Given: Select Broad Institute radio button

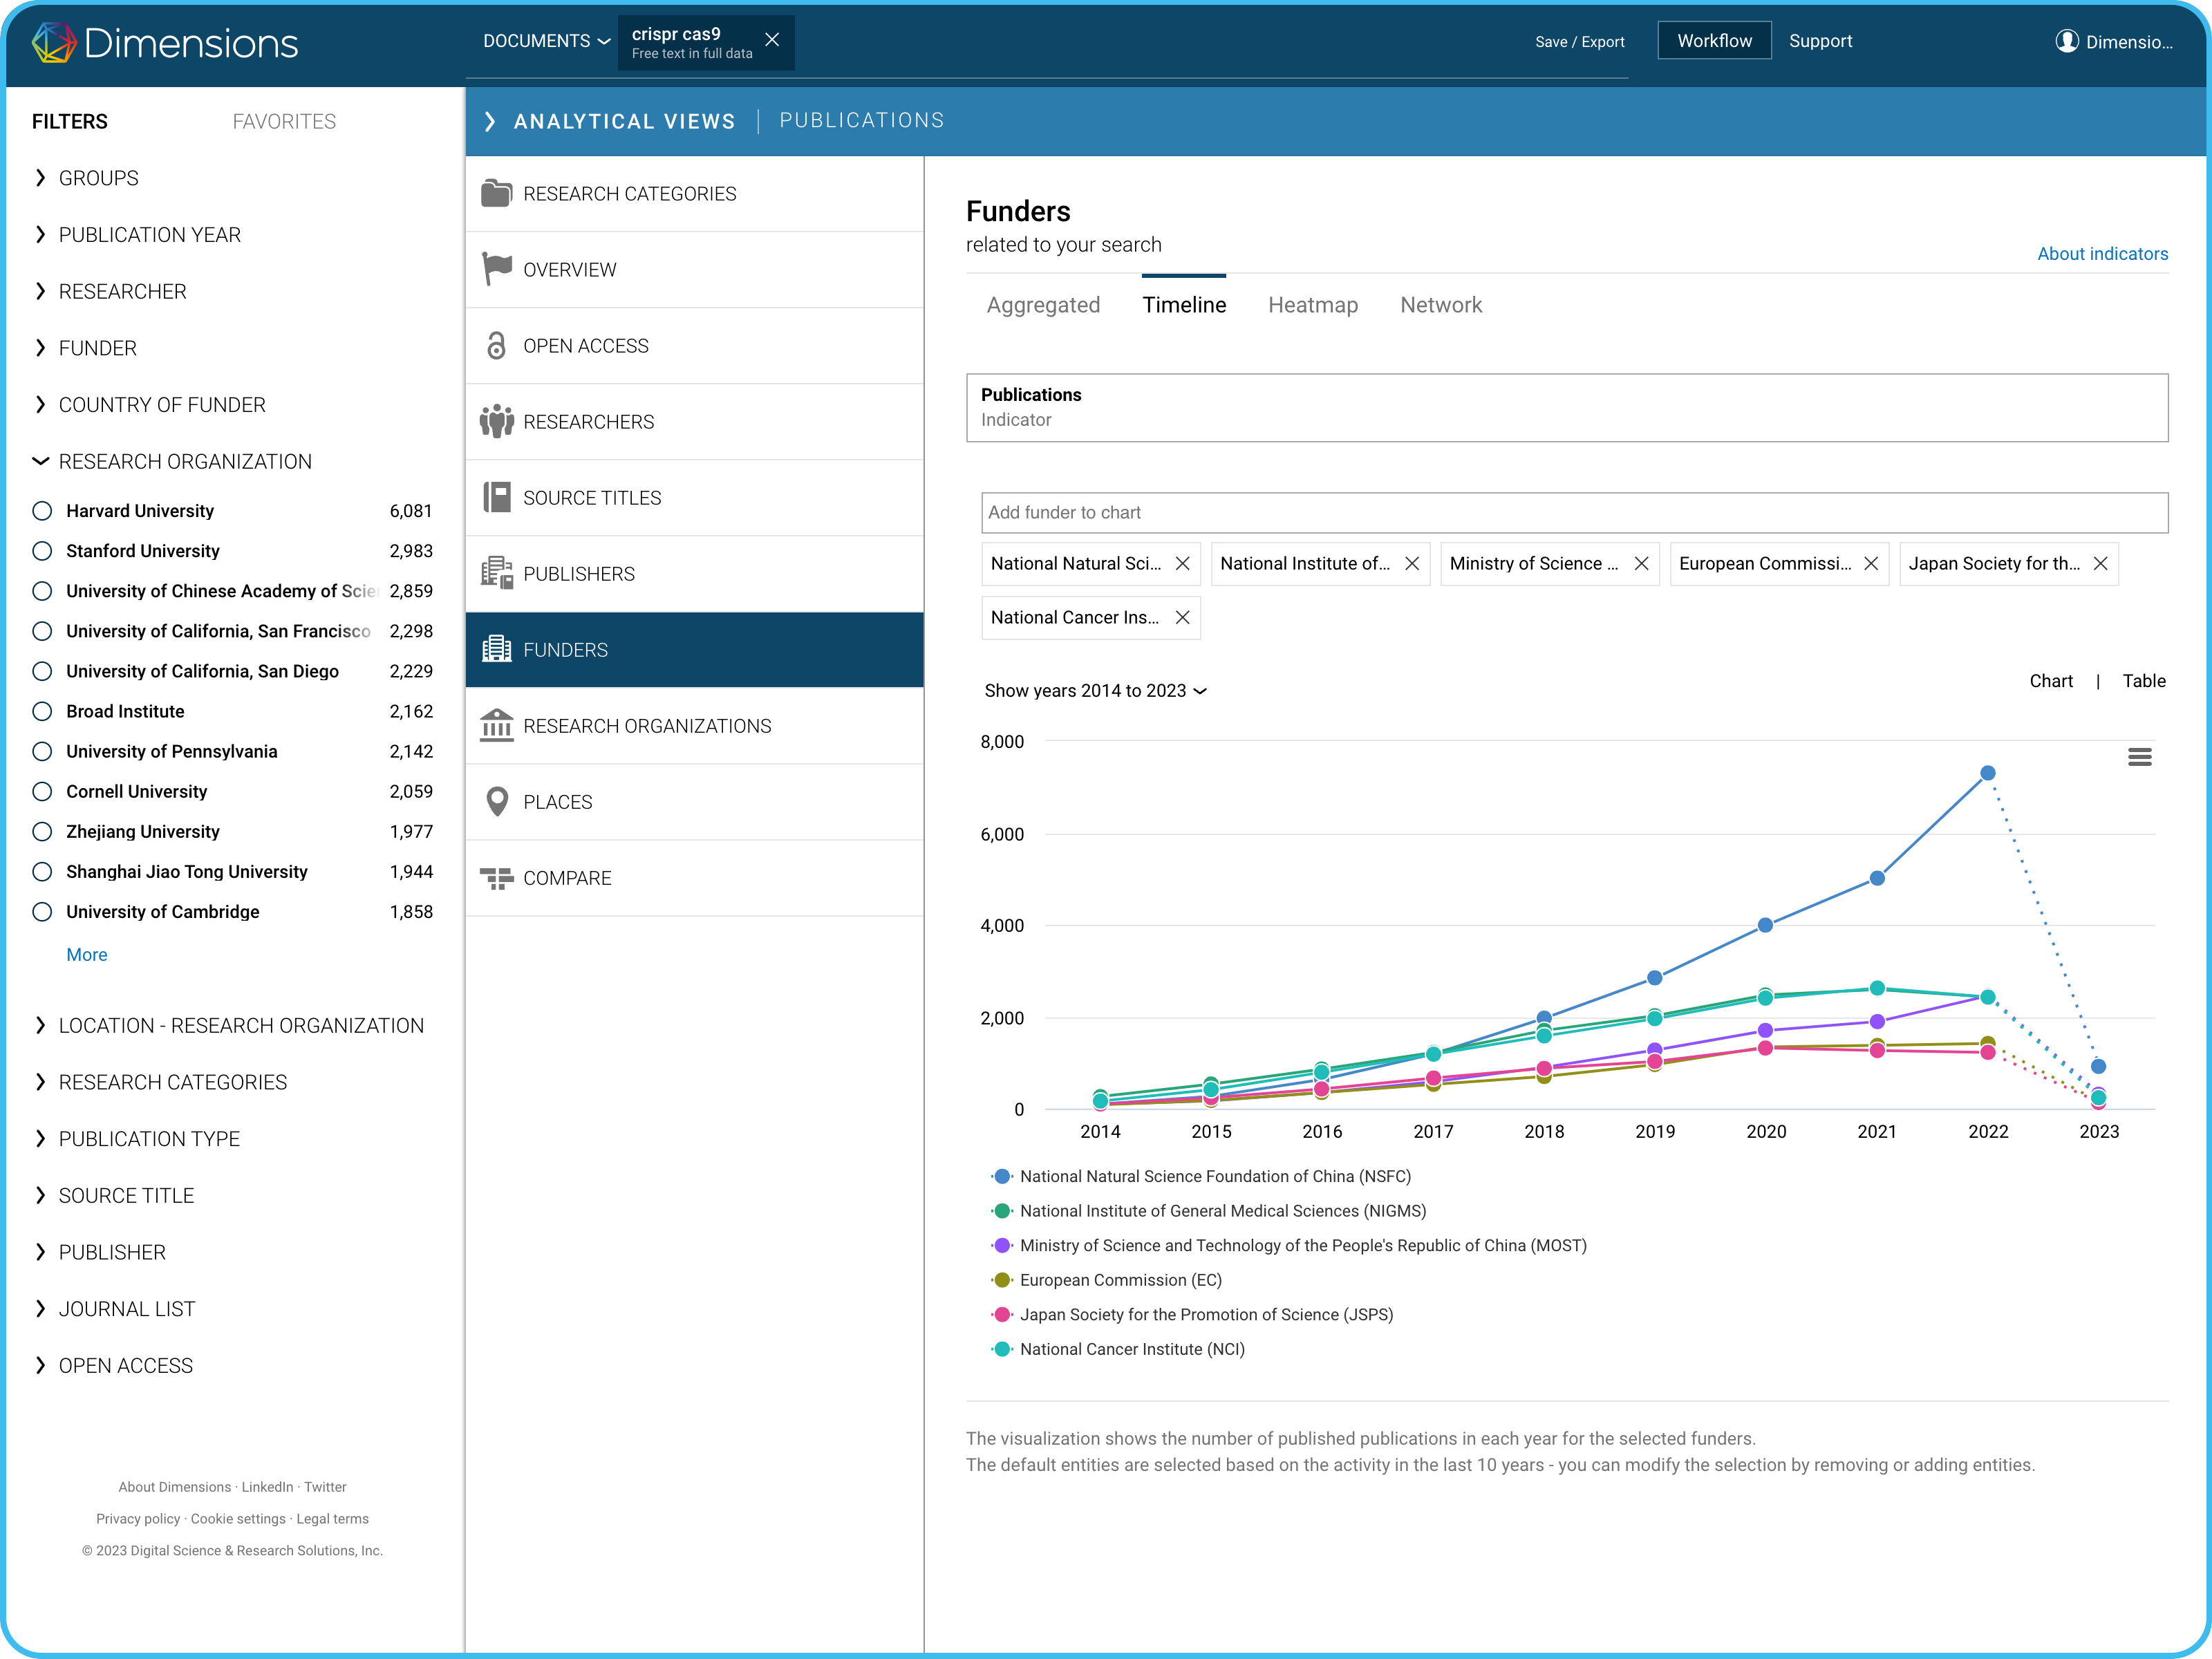Looking at the screenshot, I should tap(42, 711).
